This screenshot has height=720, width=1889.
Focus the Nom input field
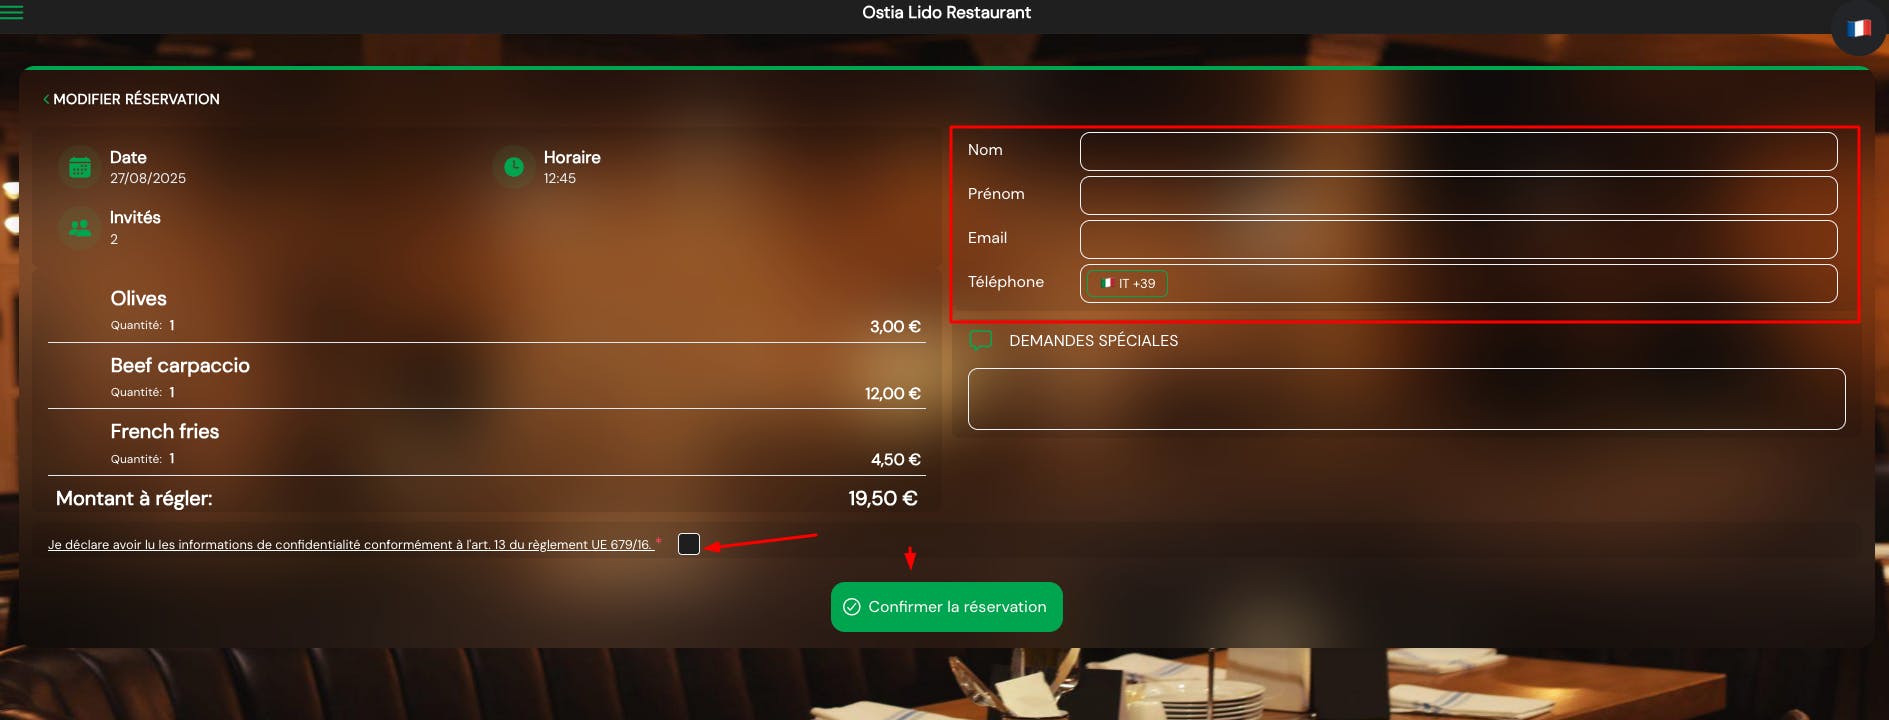point(1459,151)
